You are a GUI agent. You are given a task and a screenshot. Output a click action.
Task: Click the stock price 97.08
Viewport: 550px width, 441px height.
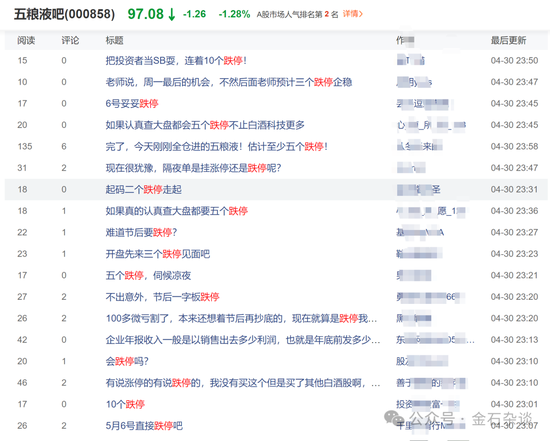[x=146, y=14]
